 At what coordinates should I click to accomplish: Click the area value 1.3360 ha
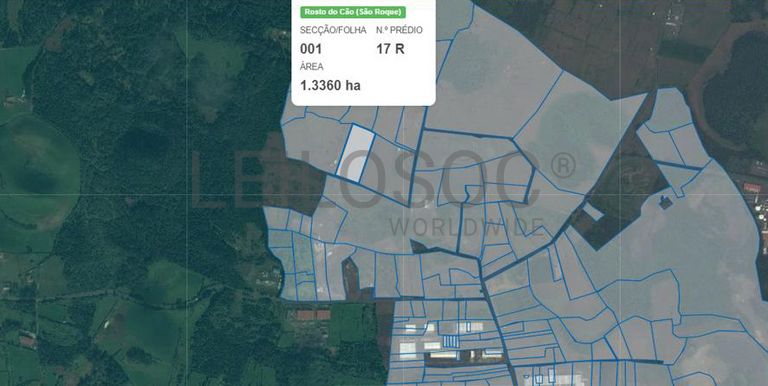pos(330,86)
